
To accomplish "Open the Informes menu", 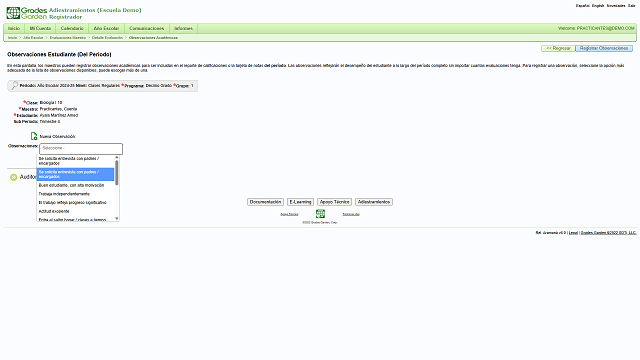I will coord(183,28).
